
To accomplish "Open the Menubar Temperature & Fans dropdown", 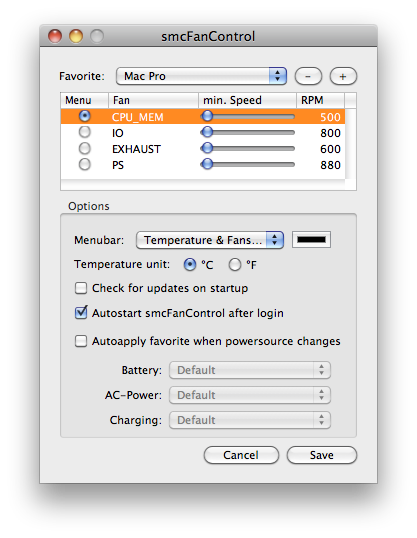I will coord(210,240).
